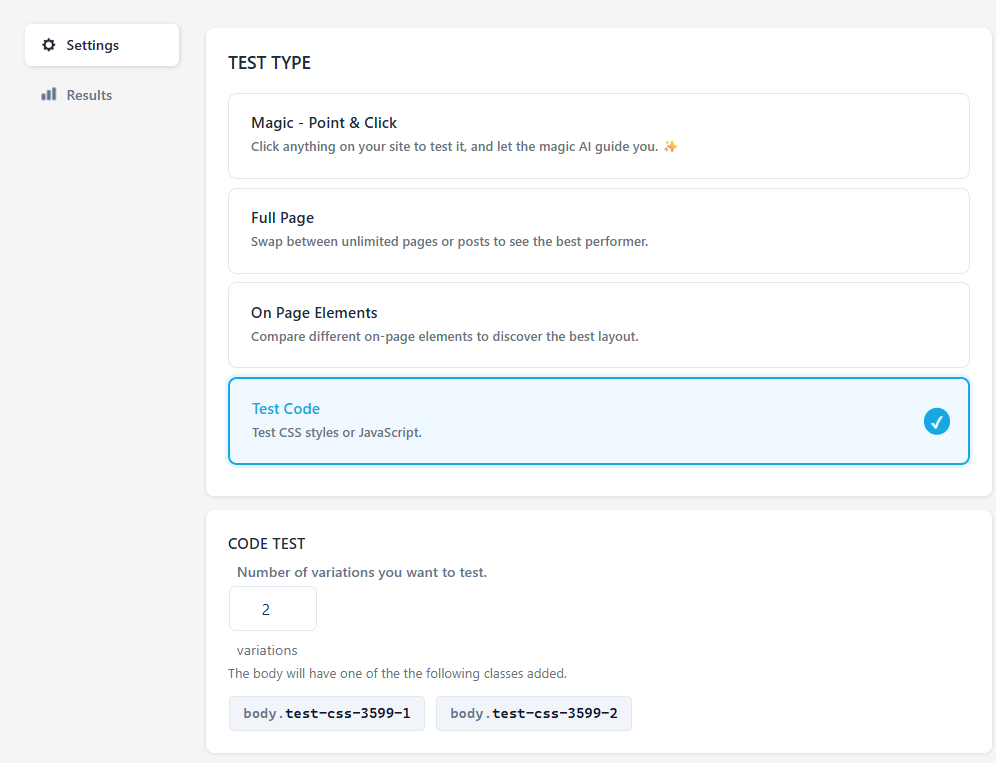
Task: Switch to the Results tab
Action: click(102, 95)
